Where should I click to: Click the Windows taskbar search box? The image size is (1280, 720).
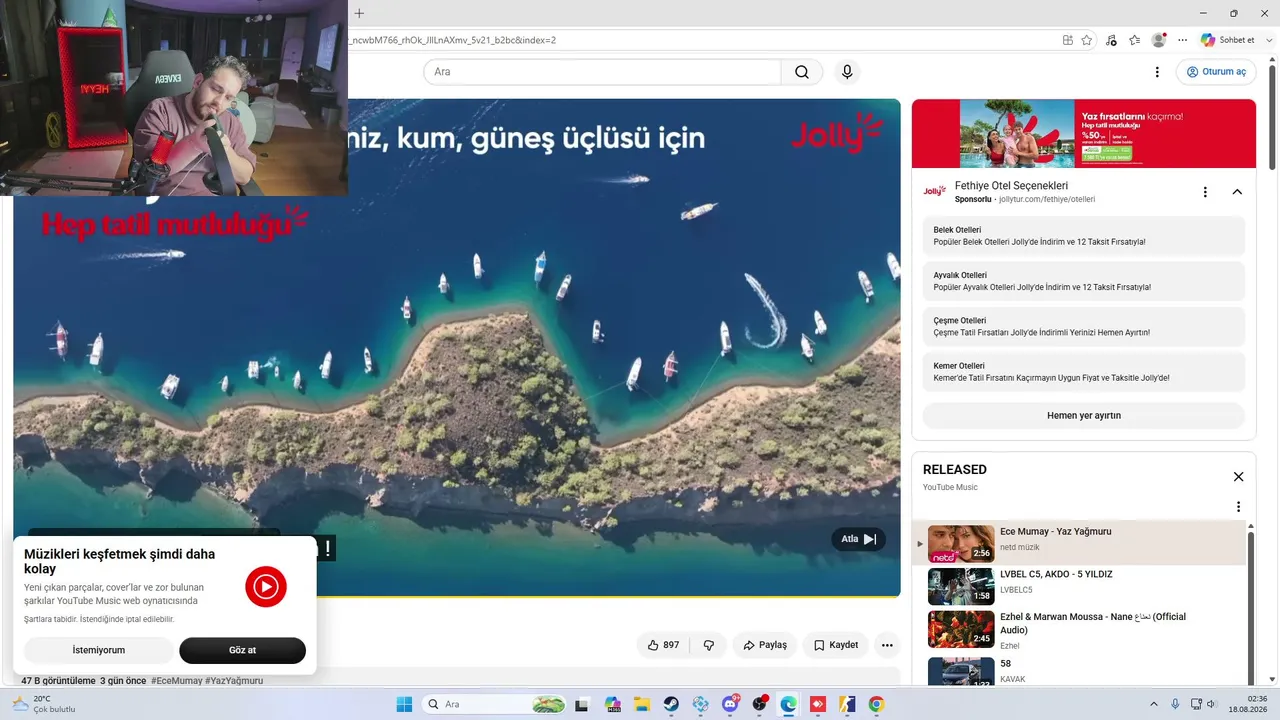[x=494, y=704]
